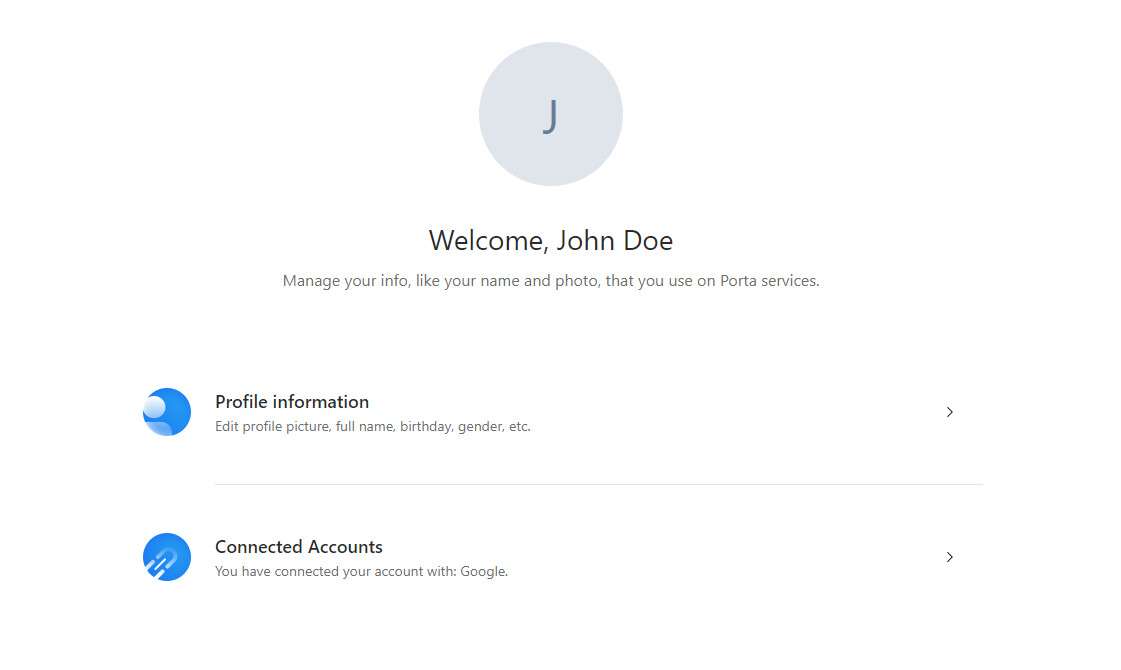This screenshot has height=670, width=1121.
Task: Expand Connected Accounts with its chevron arrow
Action: [949, 557]
